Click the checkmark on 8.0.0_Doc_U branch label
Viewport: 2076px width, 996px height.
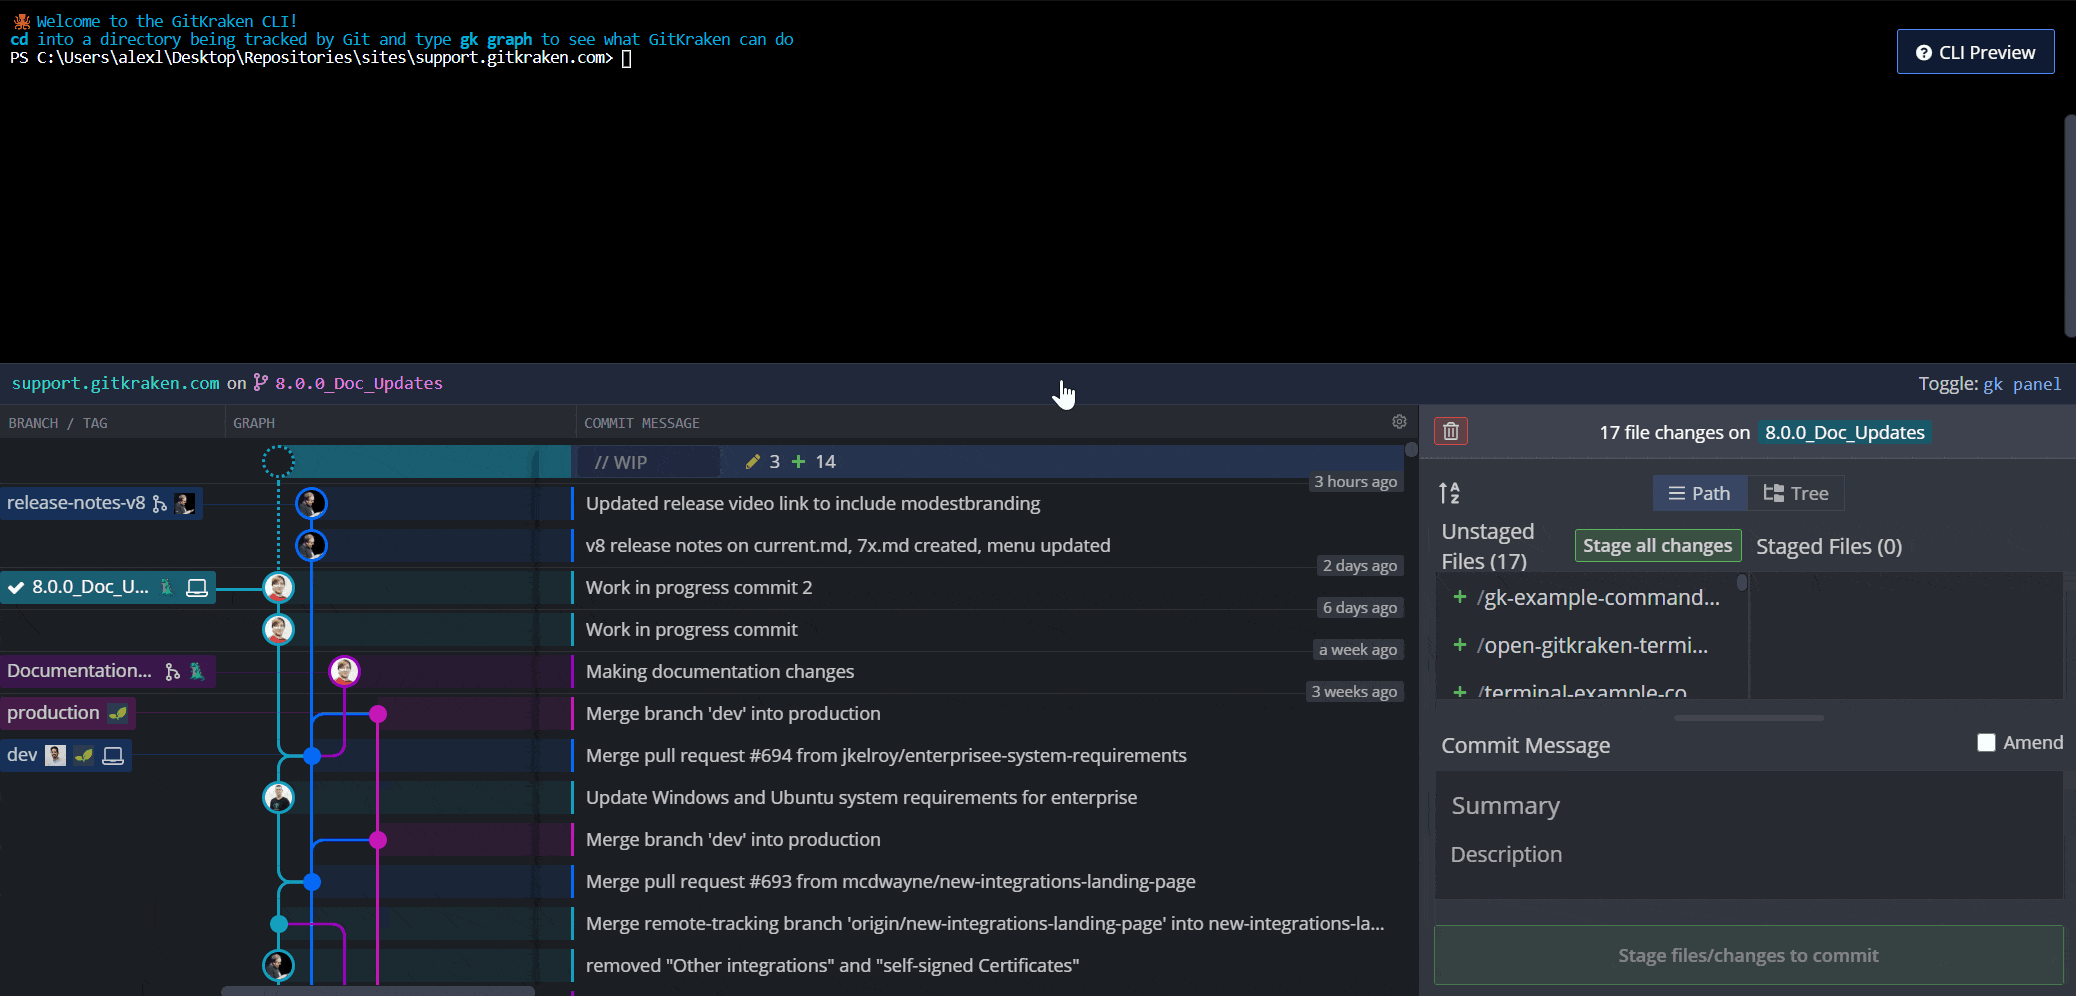(16, 588)
